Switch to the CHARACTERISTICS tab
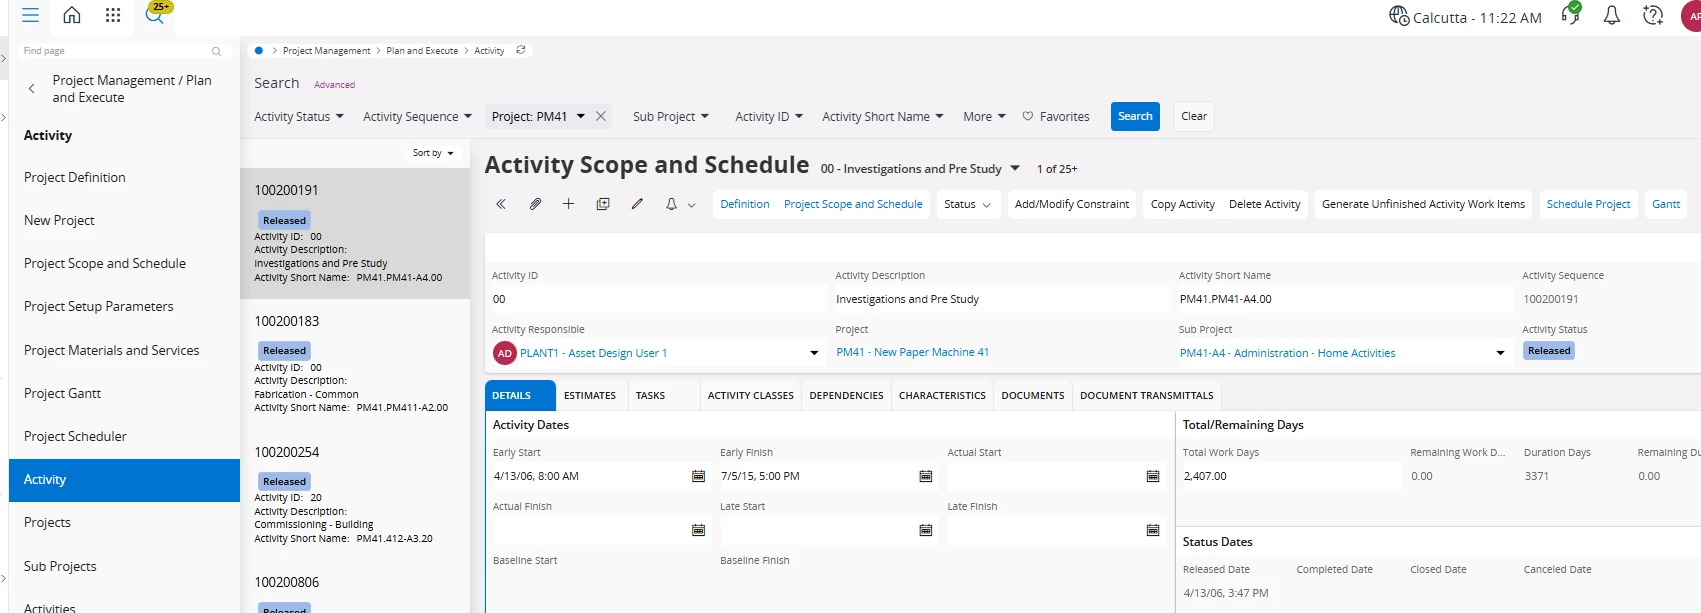Screen dimensions: 1701x613 (x=942, y=396)
